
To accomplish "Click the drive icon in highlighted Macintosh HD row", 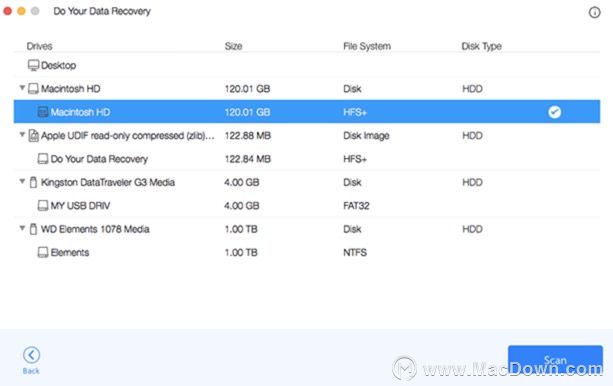I will coord(43,112).
